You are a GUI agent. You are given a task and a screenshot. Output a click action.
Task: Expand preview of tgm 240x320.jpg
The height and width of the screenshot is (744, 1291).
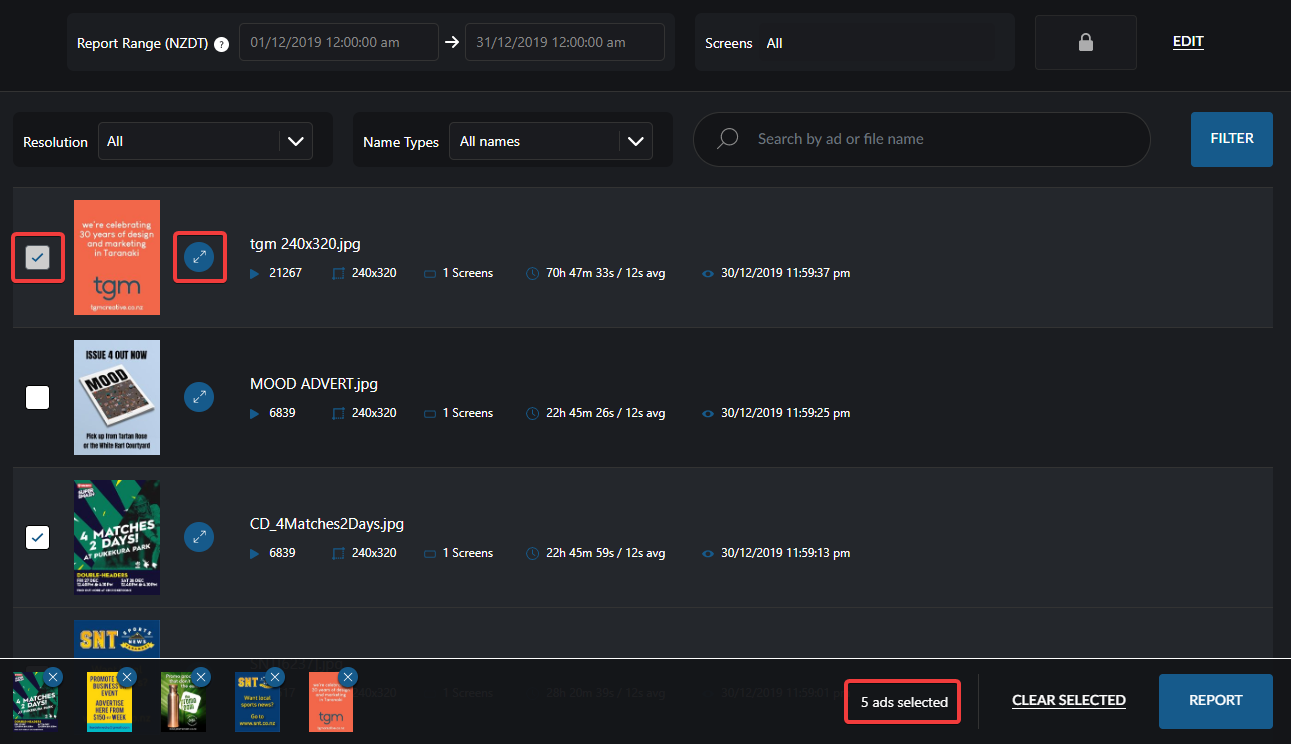point(199,258)
